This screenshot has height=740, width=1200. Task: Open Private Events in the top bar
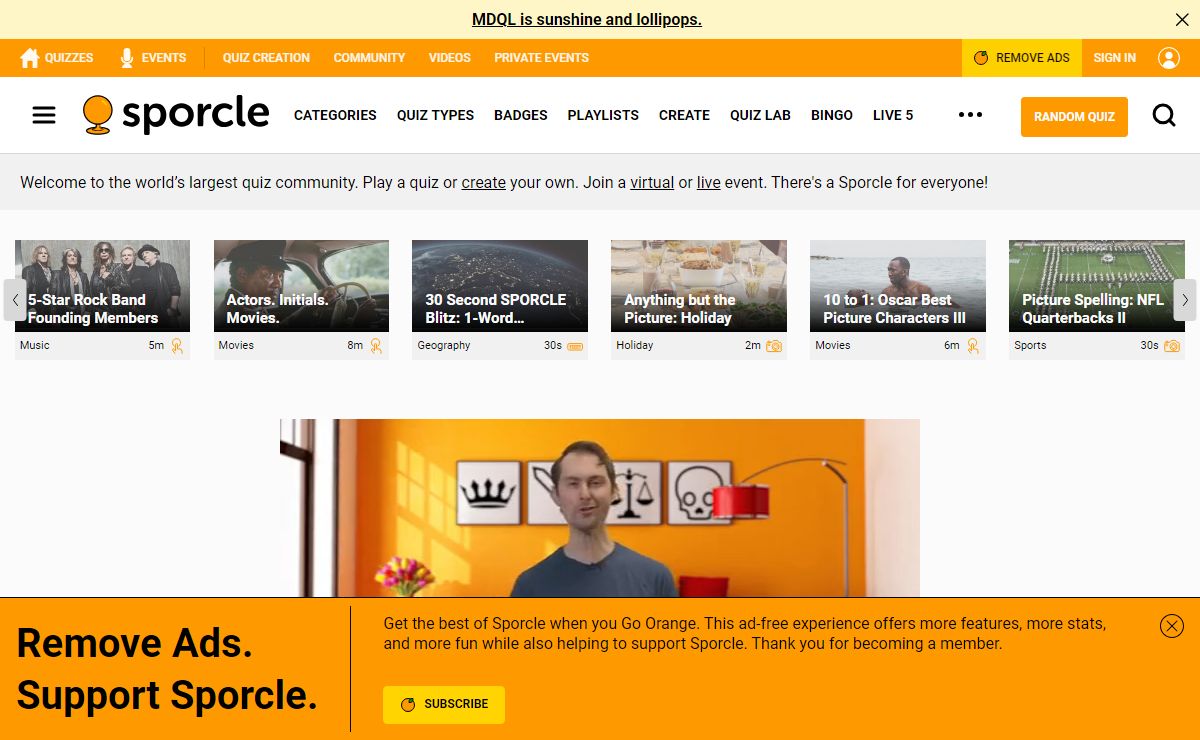point(541,58)
